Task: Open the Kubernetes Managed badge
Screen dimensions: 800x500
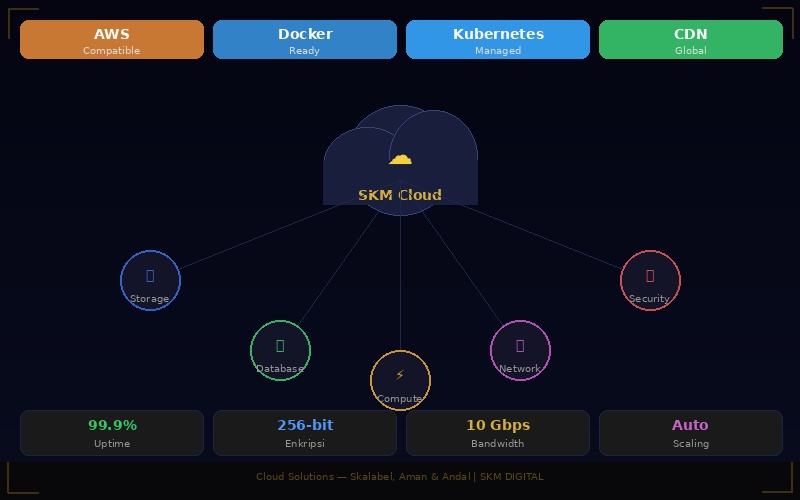Action: pos(498,39)
